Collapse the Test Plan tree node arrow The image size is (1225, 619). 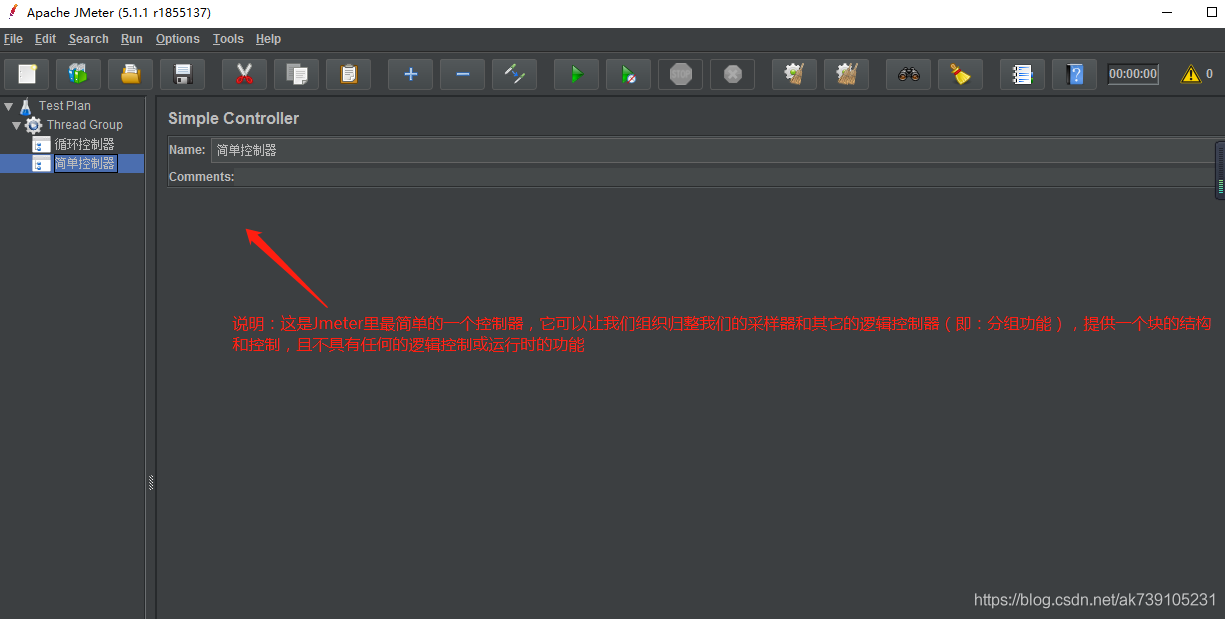click(8, 106)
